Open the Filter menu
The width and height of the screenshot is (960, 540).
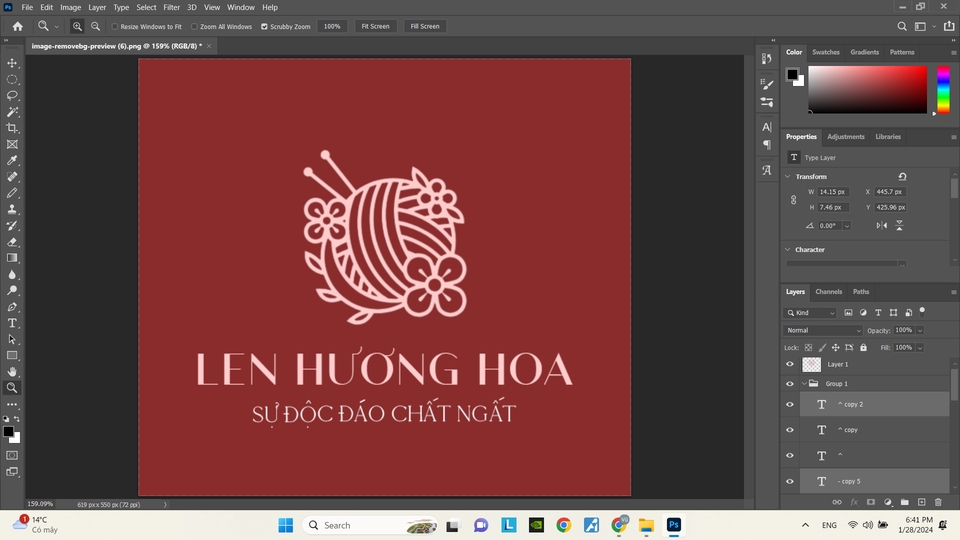pyautogui.click(x=171, y=7)
